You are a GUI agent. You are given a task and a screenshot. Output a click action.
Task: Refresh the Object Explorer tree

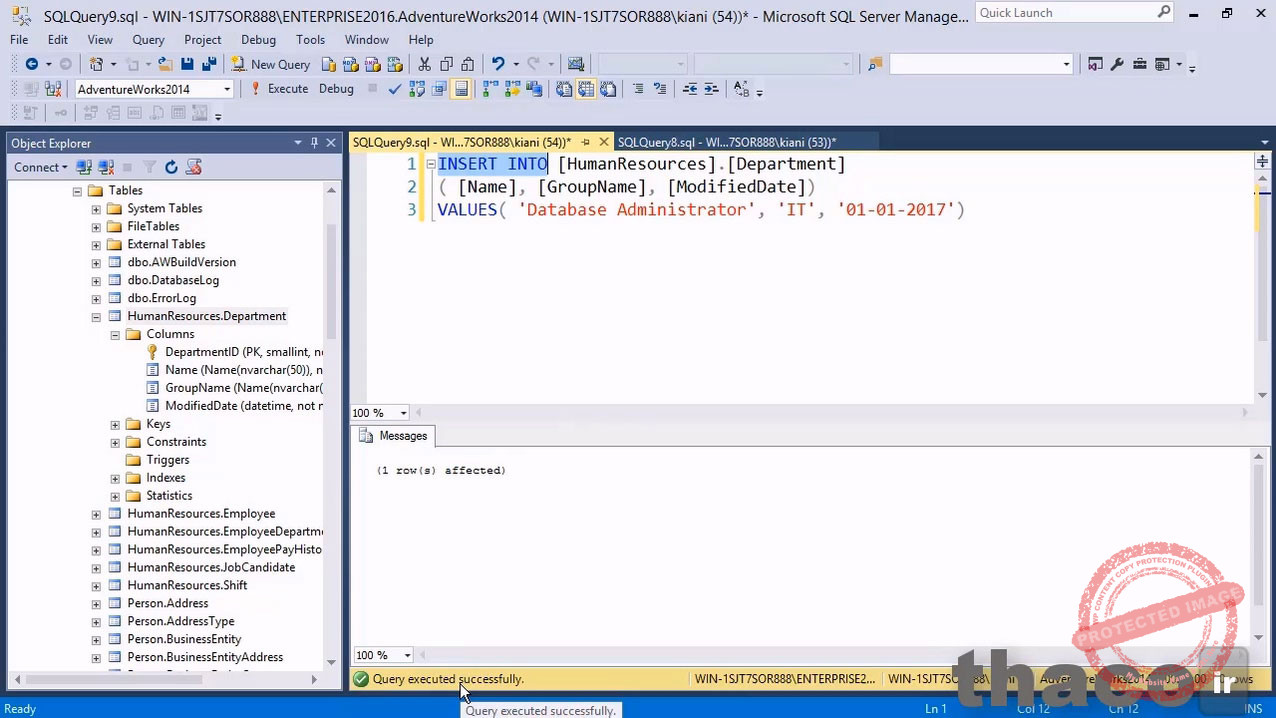(171, 167)
